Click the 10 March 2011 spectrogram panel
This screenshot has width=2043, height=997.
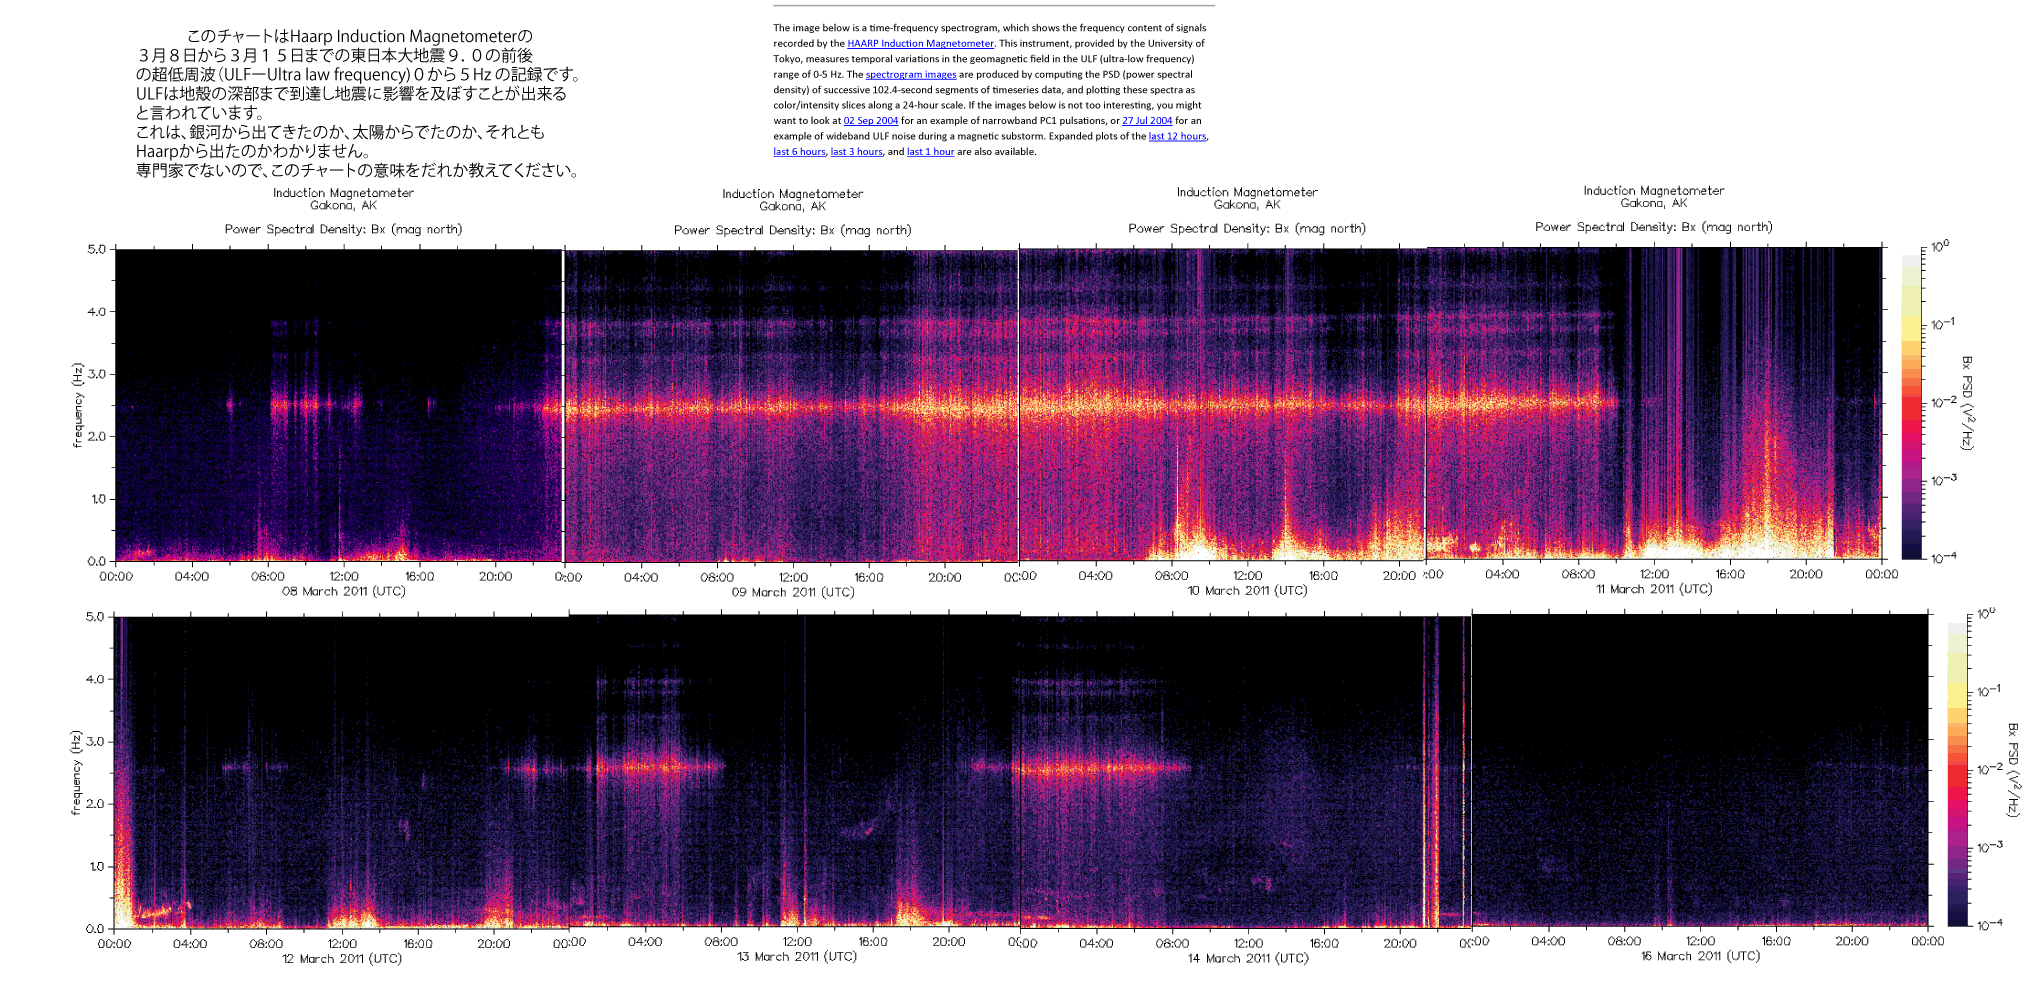pyautogui.click(x=1222, y=405)
